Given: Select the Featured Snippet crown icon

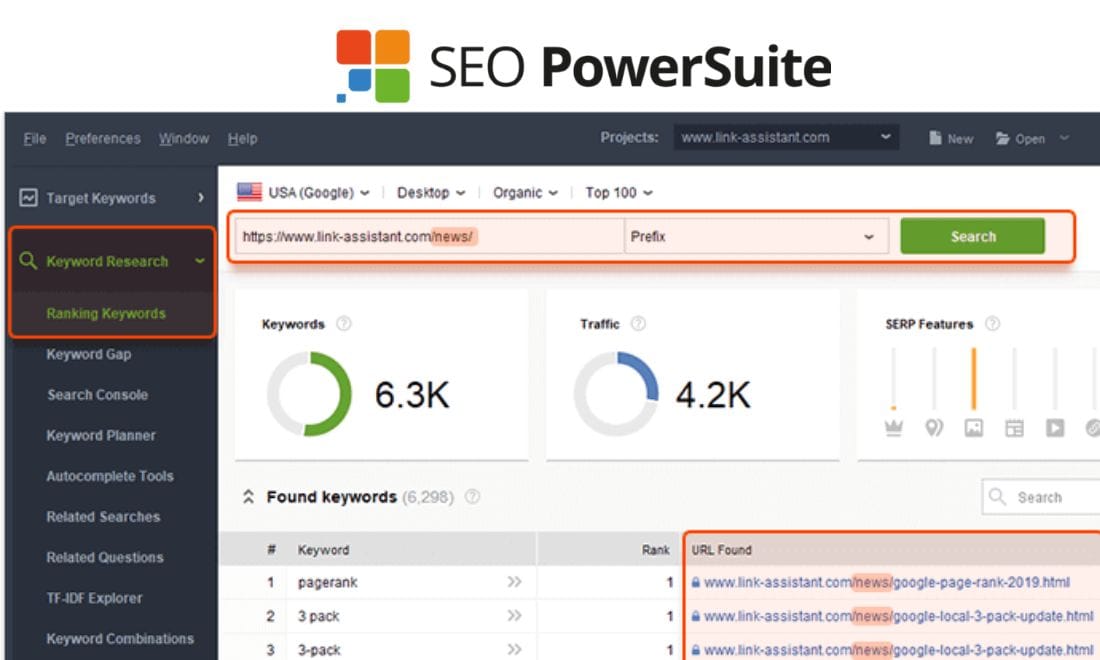Looking at the screenshot, I should click(x=893, y=427).
